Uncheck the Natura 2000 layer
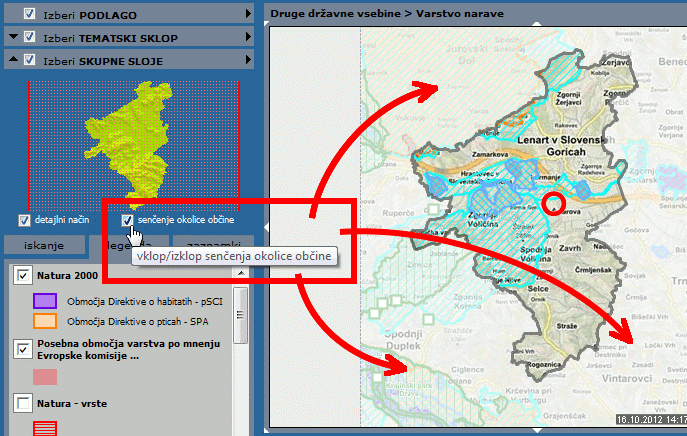 24,275
